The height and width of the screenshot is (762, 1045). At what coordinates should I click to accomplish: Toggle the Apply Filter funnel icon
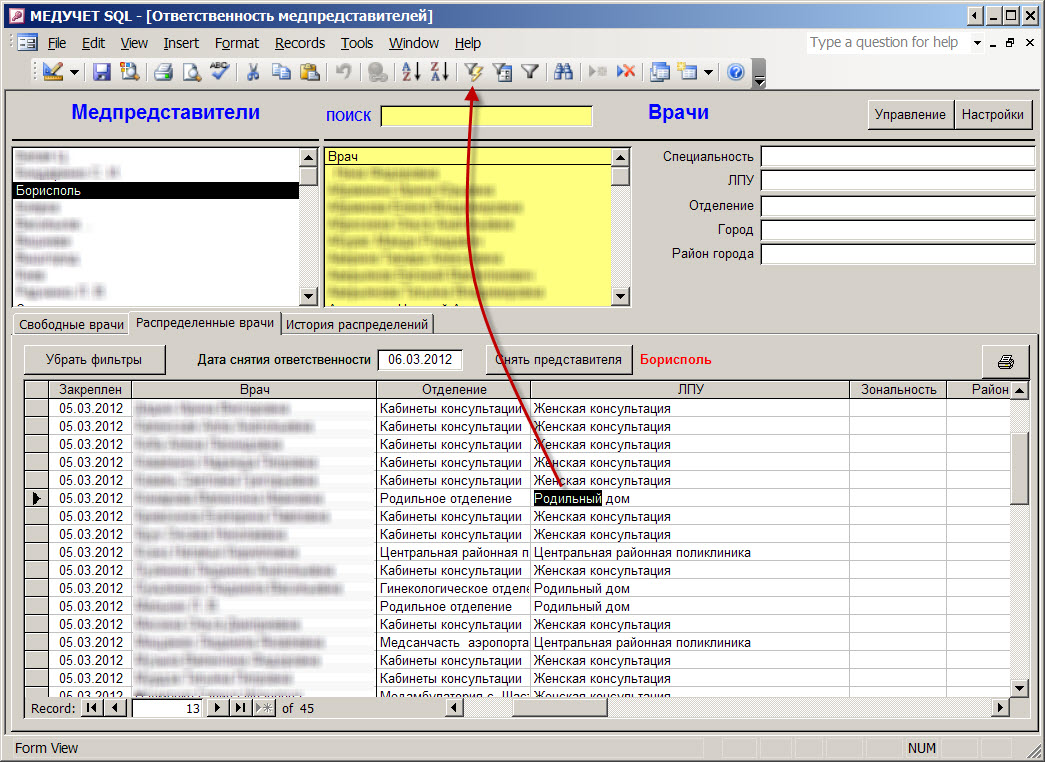coord(530,71)
